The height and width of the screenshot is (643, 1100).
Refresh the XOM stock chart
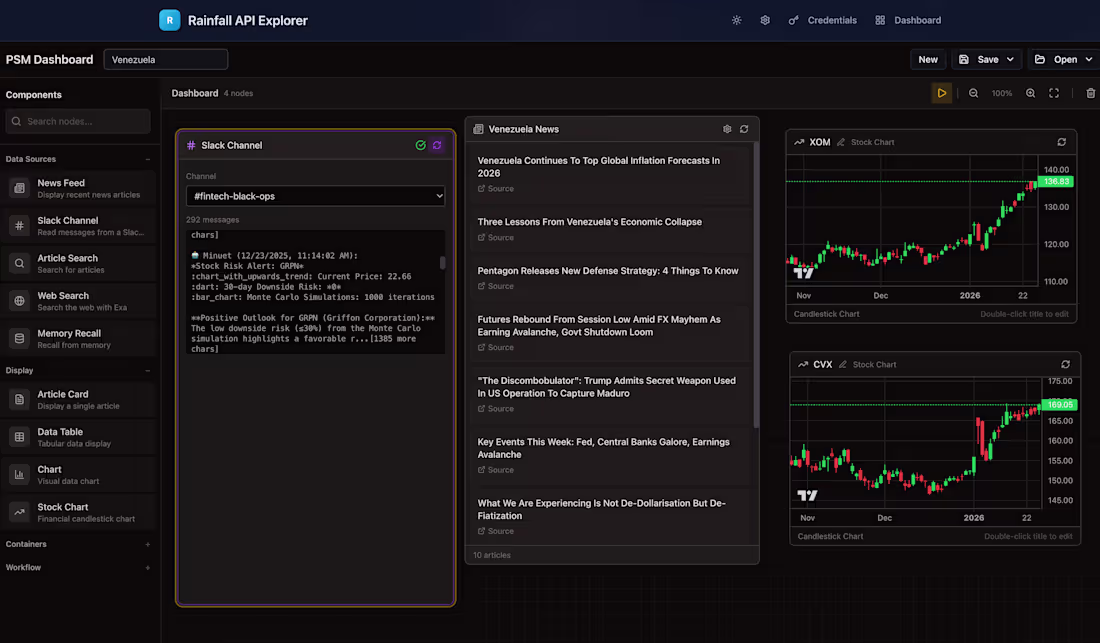1062,142
